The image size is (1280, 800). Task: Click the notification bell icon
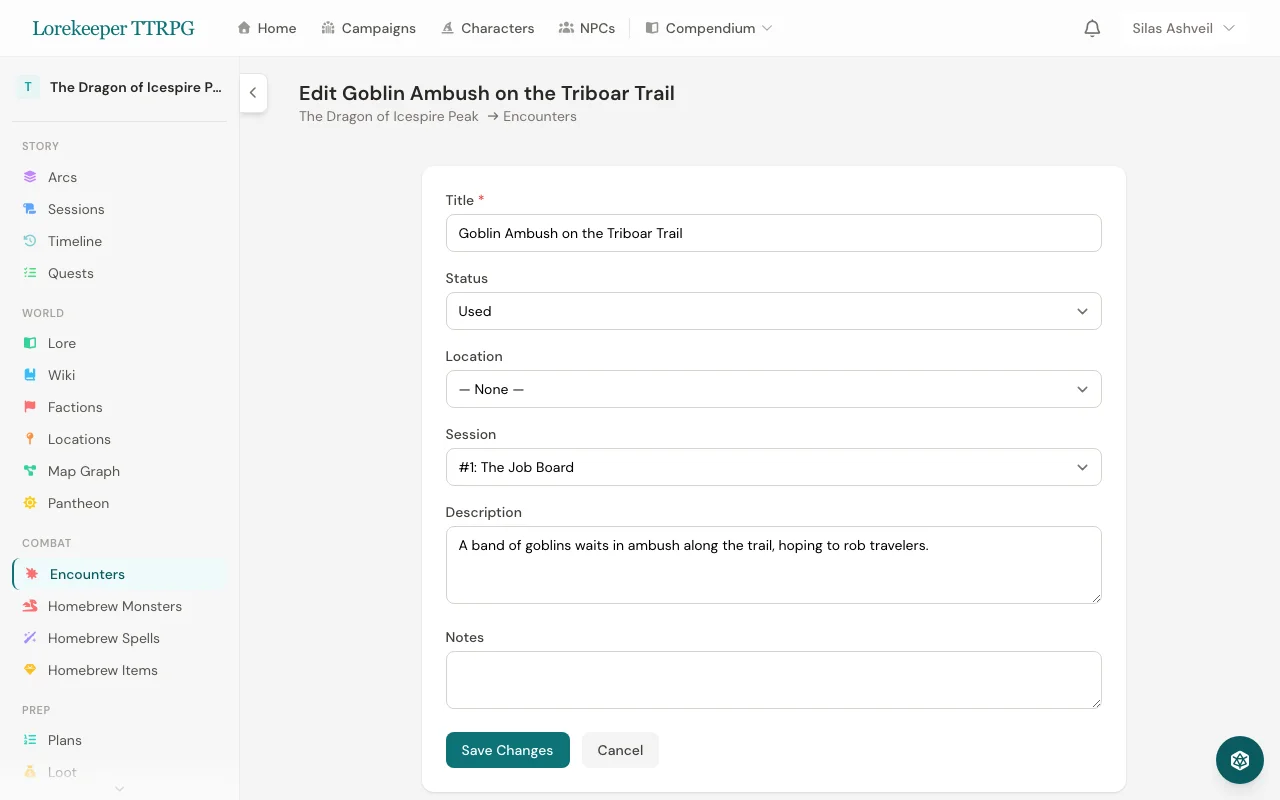[x=1092, y=28]
